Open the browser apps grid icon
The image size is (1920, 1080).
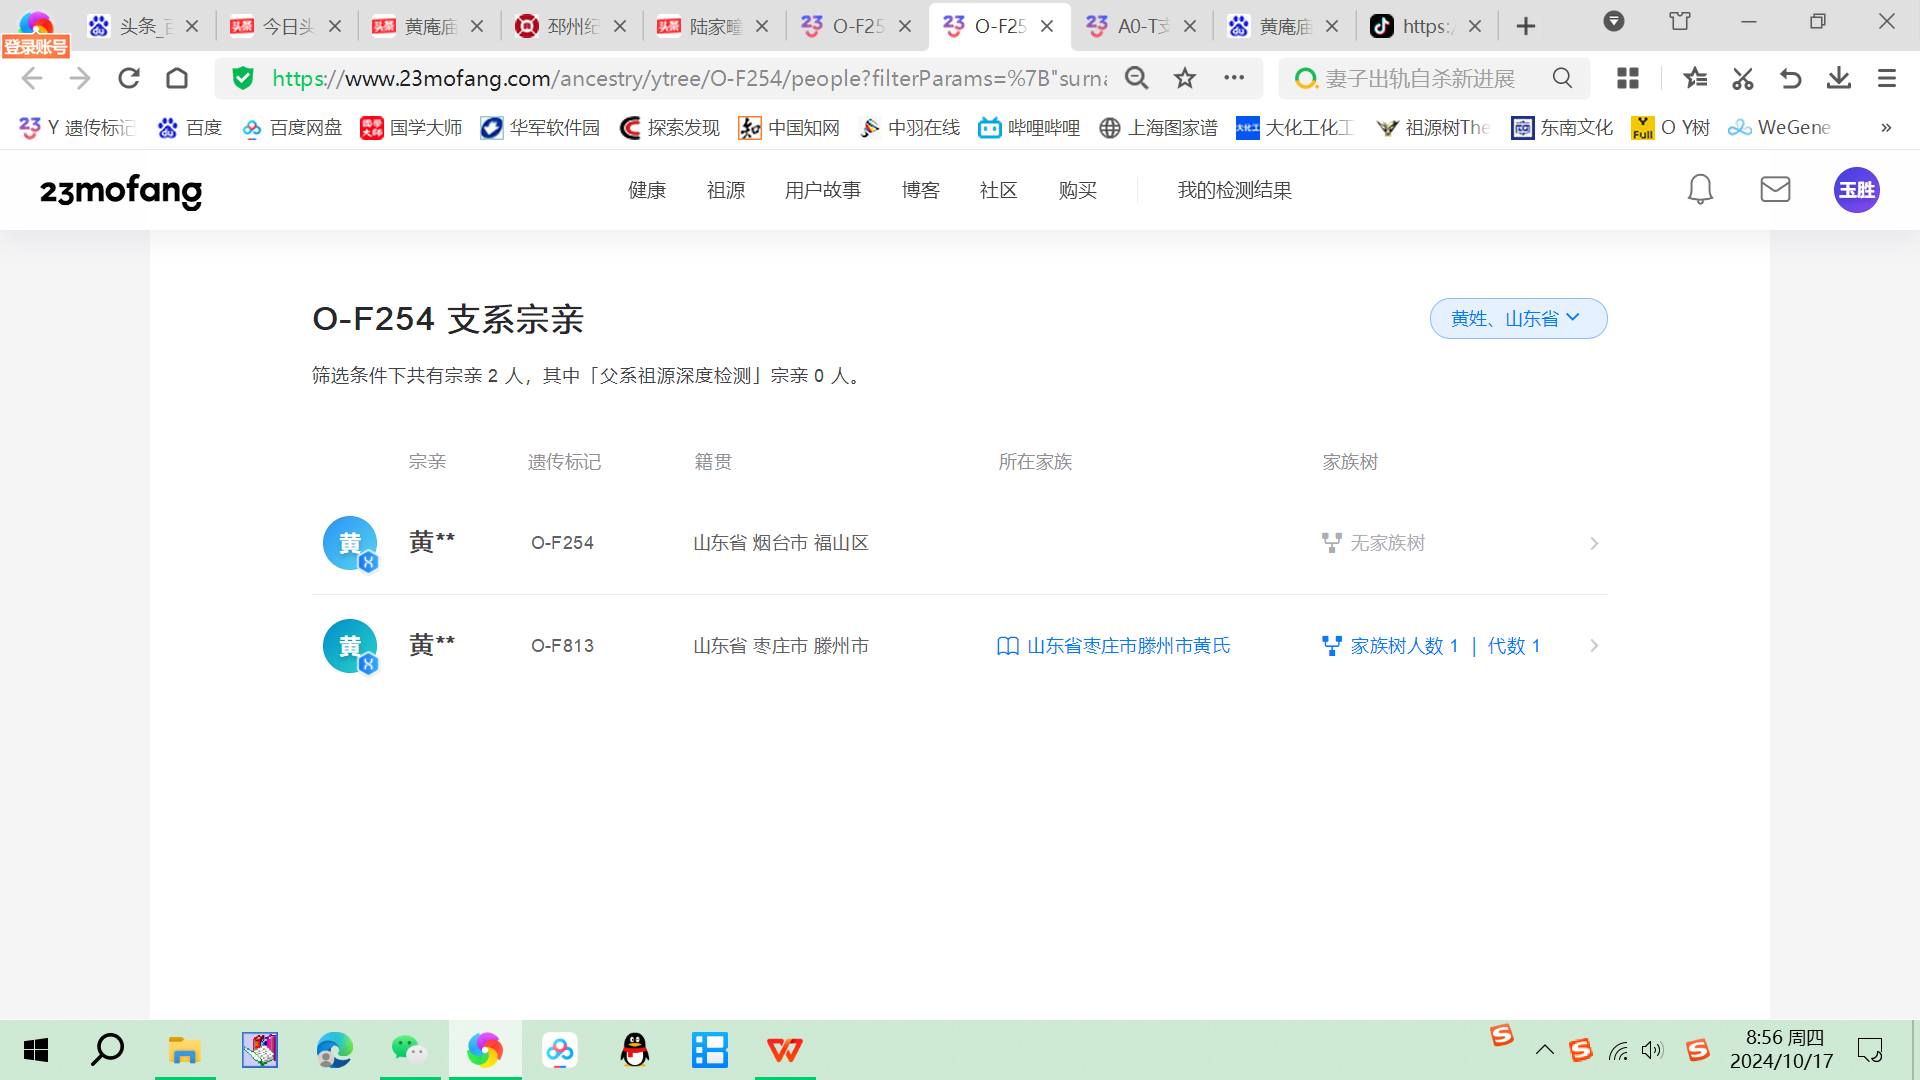pyautogui.click(x=1628, y=78)
